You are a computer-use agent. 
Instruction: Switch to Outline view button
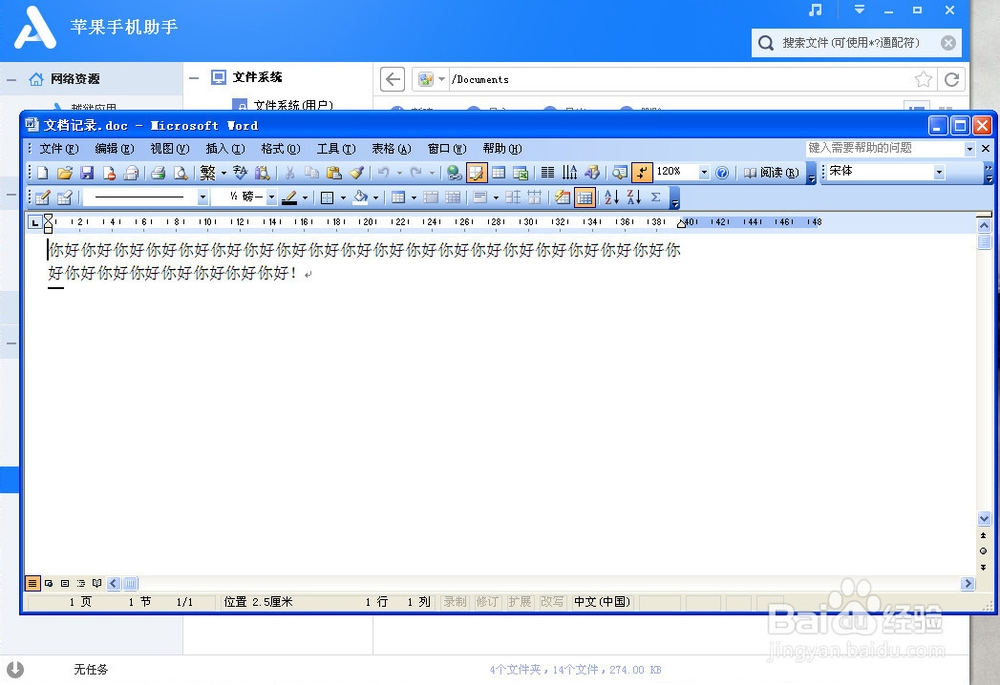(81, 583)
